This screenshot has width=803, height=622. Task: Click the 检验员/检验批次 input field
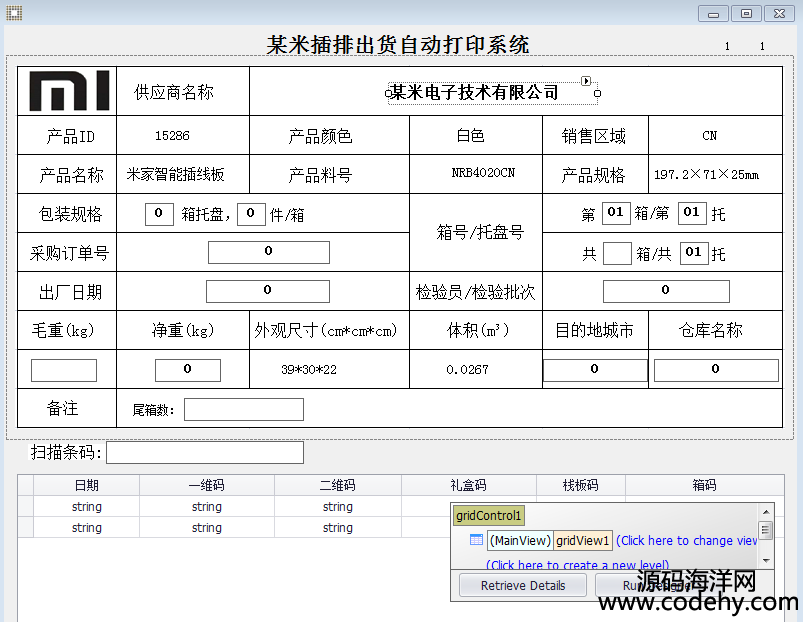(666, 291)
